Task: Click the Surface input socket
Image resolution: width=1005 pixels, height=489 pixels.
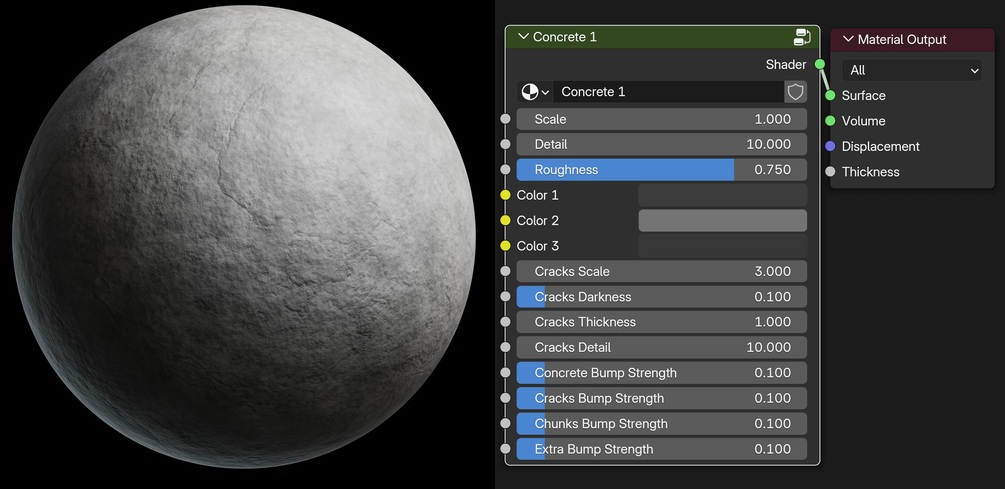Action: (x=831, y=95)
